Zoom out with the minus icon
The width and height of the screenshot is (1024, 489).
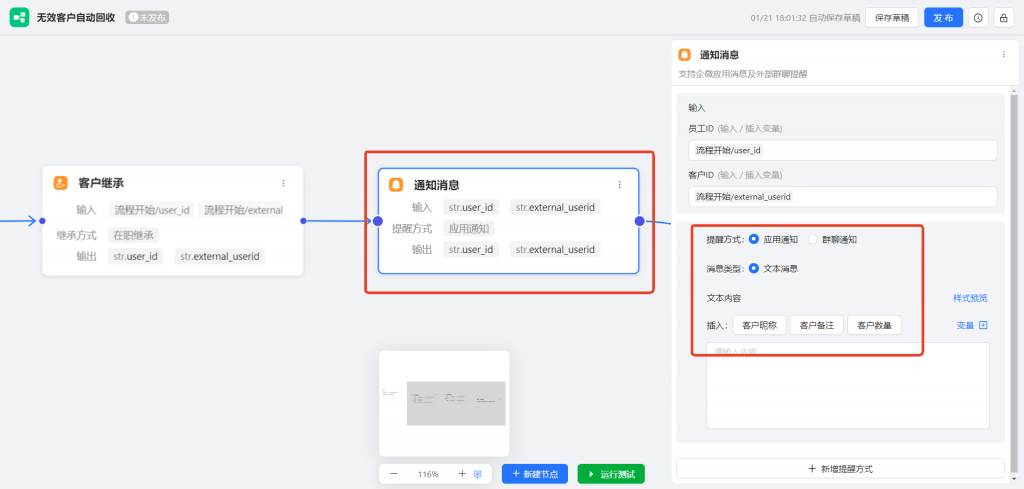click(x=394, y=474)
